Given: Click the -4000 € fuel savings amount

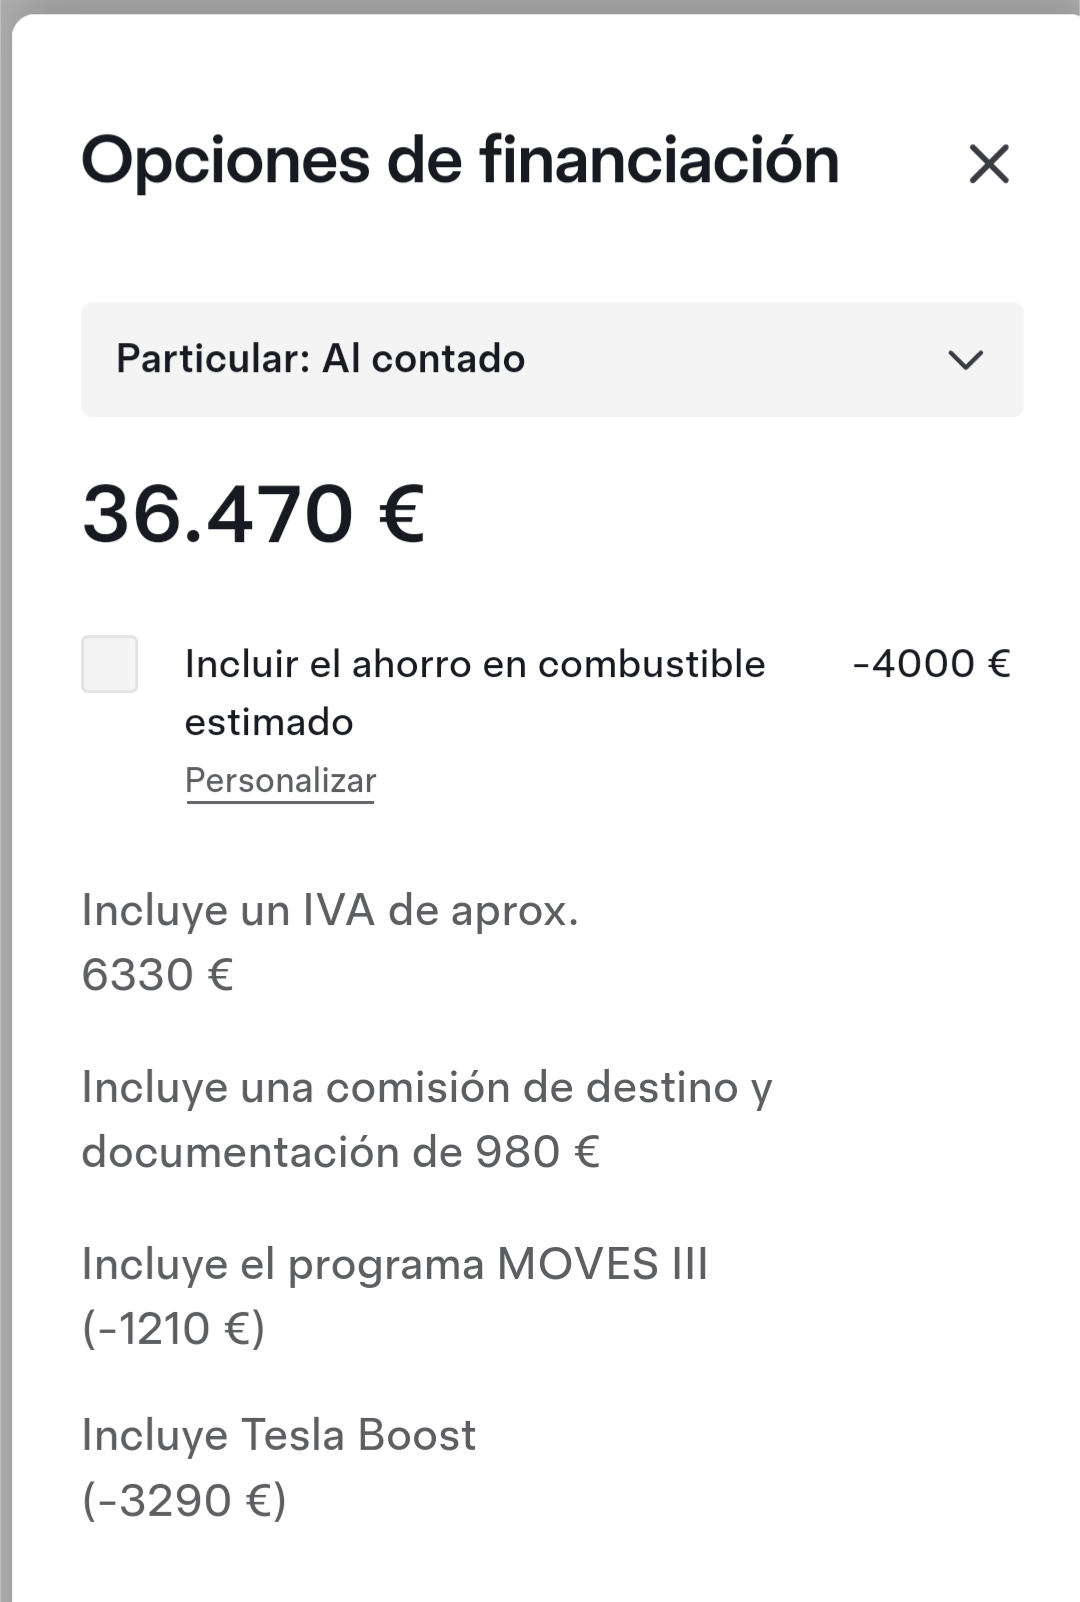Looking at the screenshot, I should (x=931, y=664).
